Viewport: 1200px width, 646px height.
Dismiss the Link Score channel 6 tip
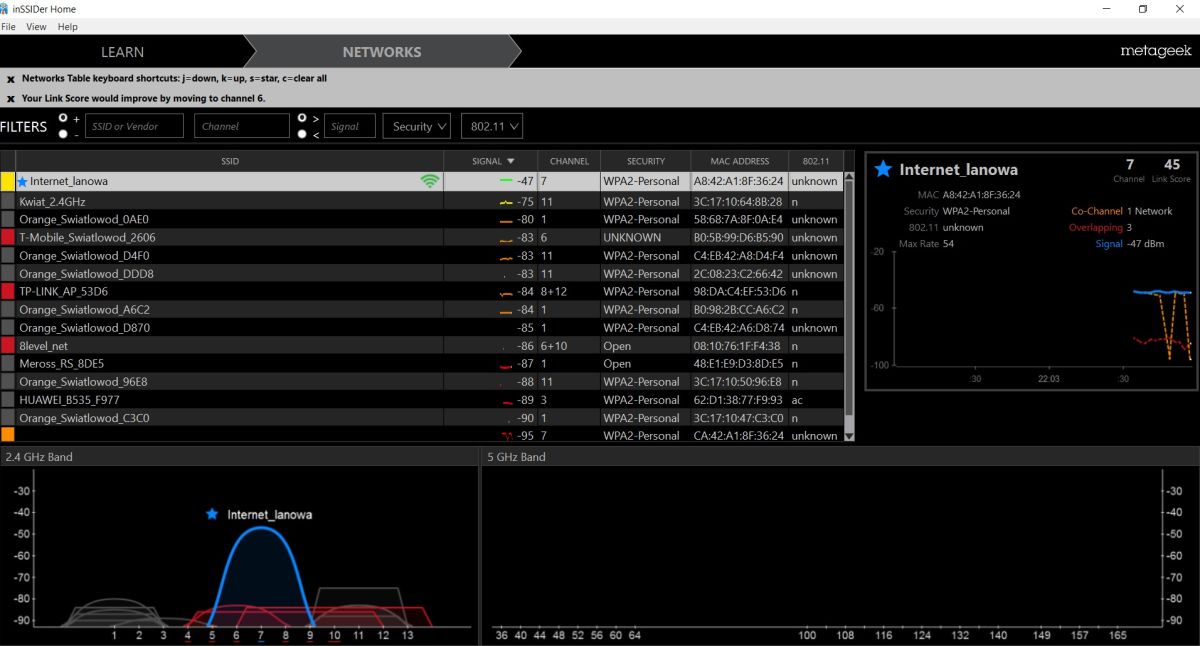[11, 99]
